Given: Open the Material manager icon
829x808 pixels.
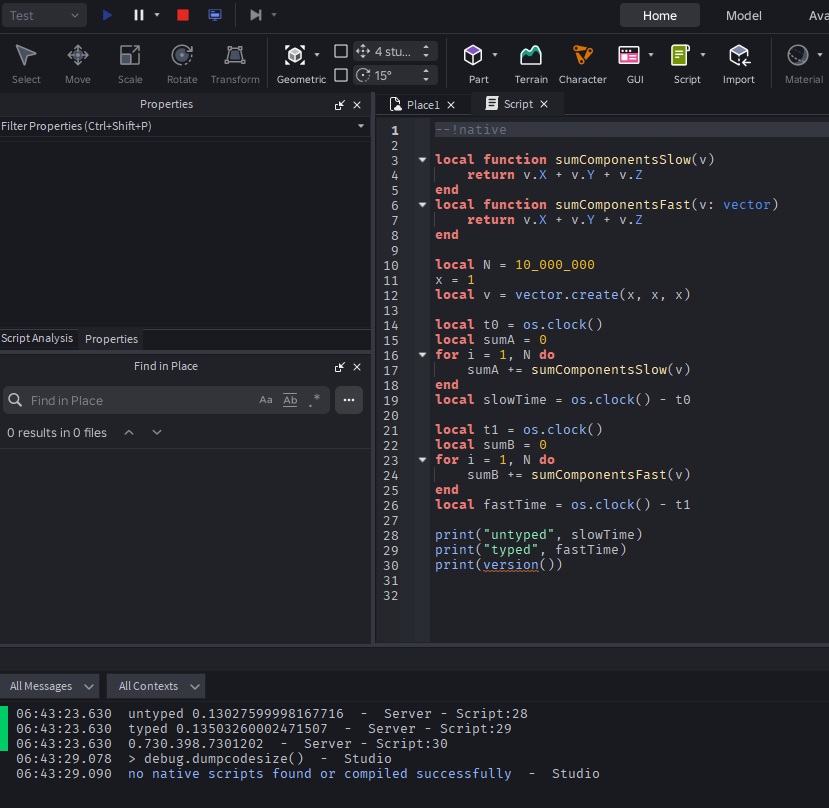Looking at the screenshot, I should point(798,55).
